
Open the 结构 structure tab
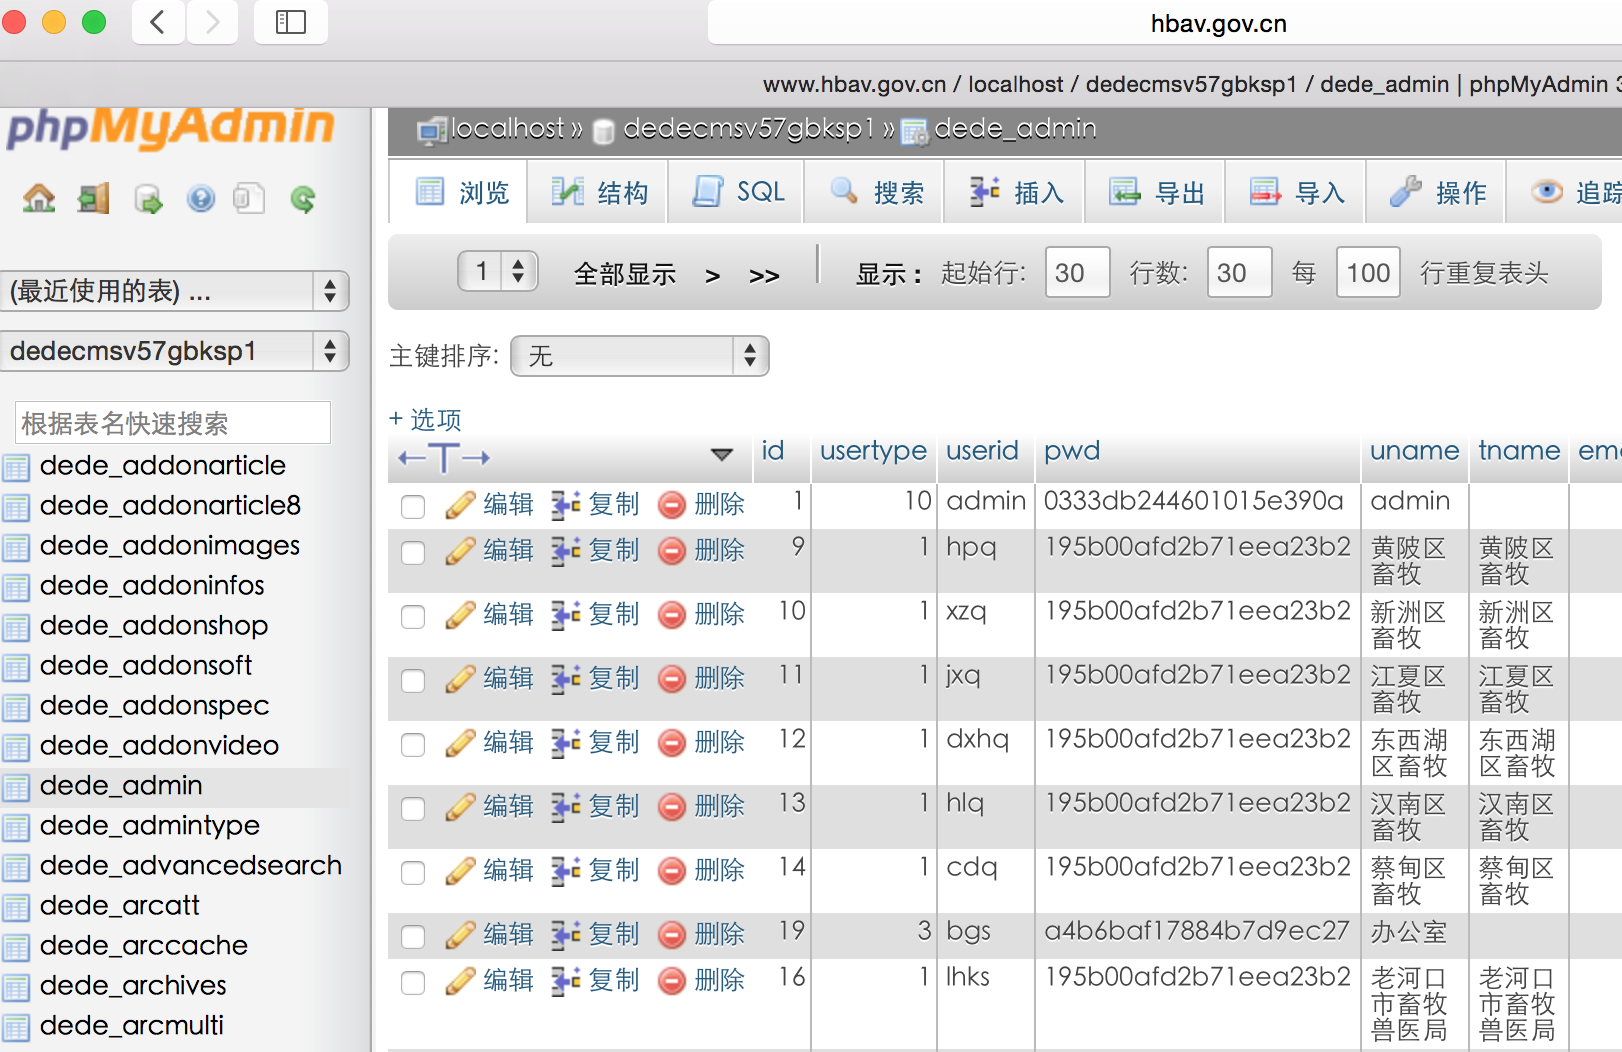(x=600, y=192)
